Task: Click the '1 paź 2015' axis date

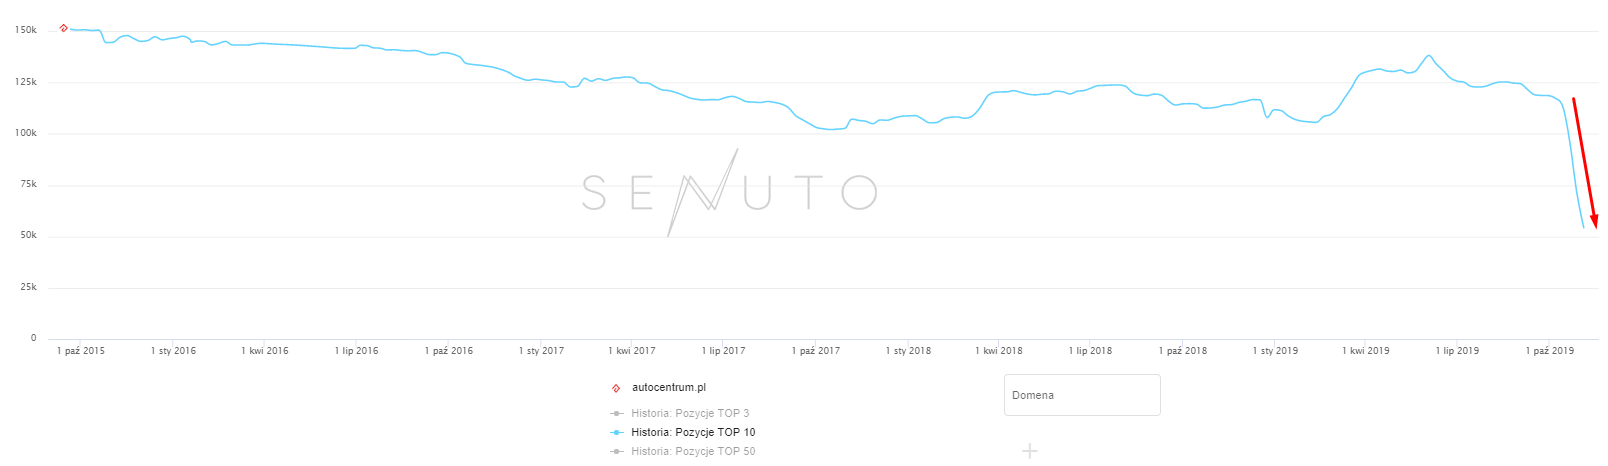Action: pos(81,351)
